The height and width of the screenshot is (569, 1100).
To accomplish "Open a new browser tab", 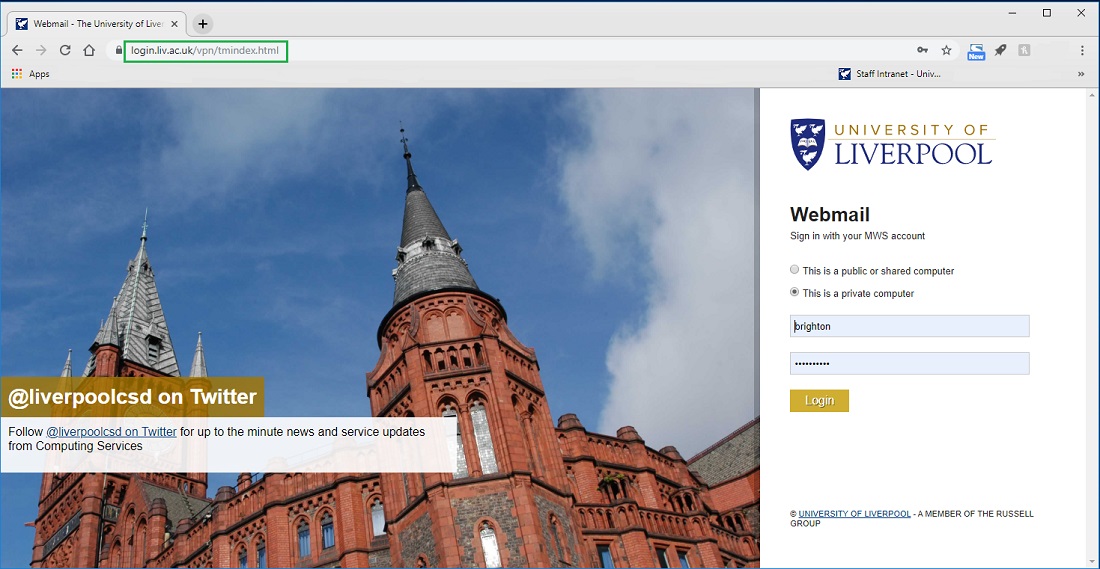I will click(x=203, y=24).
